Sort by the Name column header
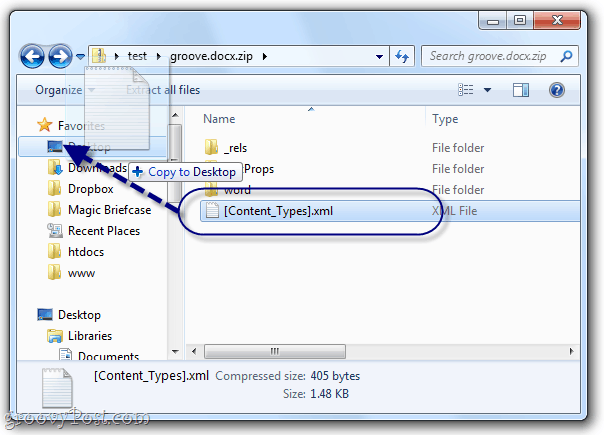Image resolution: width=604 pixels, height=435 pixels. pyautogui.click(x=219, y=119)
